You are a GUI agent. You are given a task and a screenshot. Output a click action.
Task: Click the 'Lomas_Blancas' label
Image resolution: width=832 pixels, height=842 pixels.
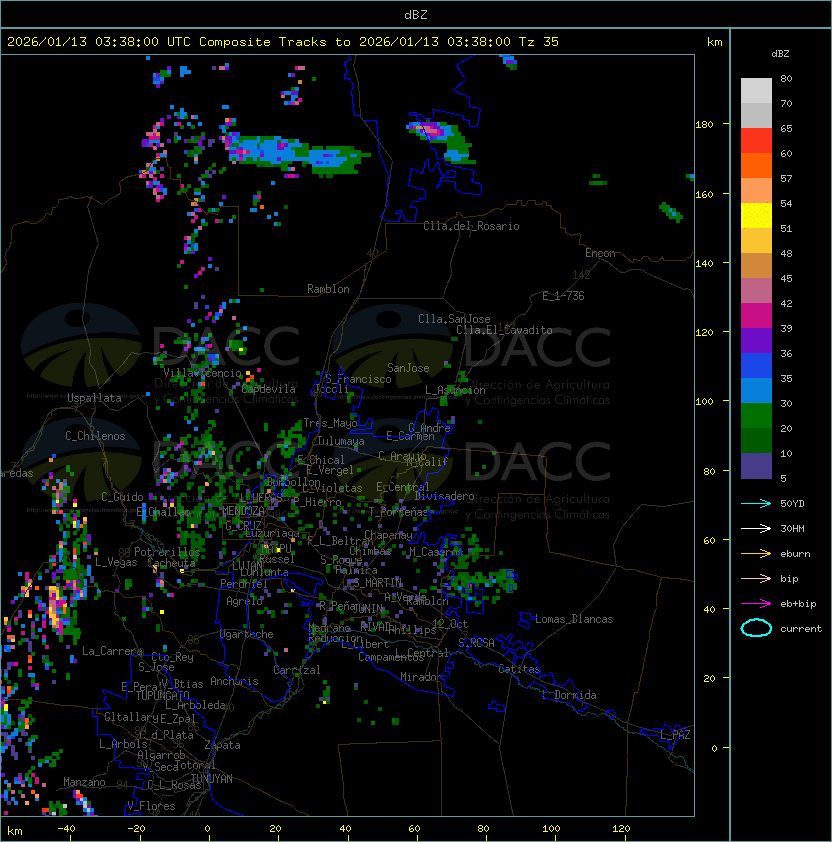click(x=574, y=619)
